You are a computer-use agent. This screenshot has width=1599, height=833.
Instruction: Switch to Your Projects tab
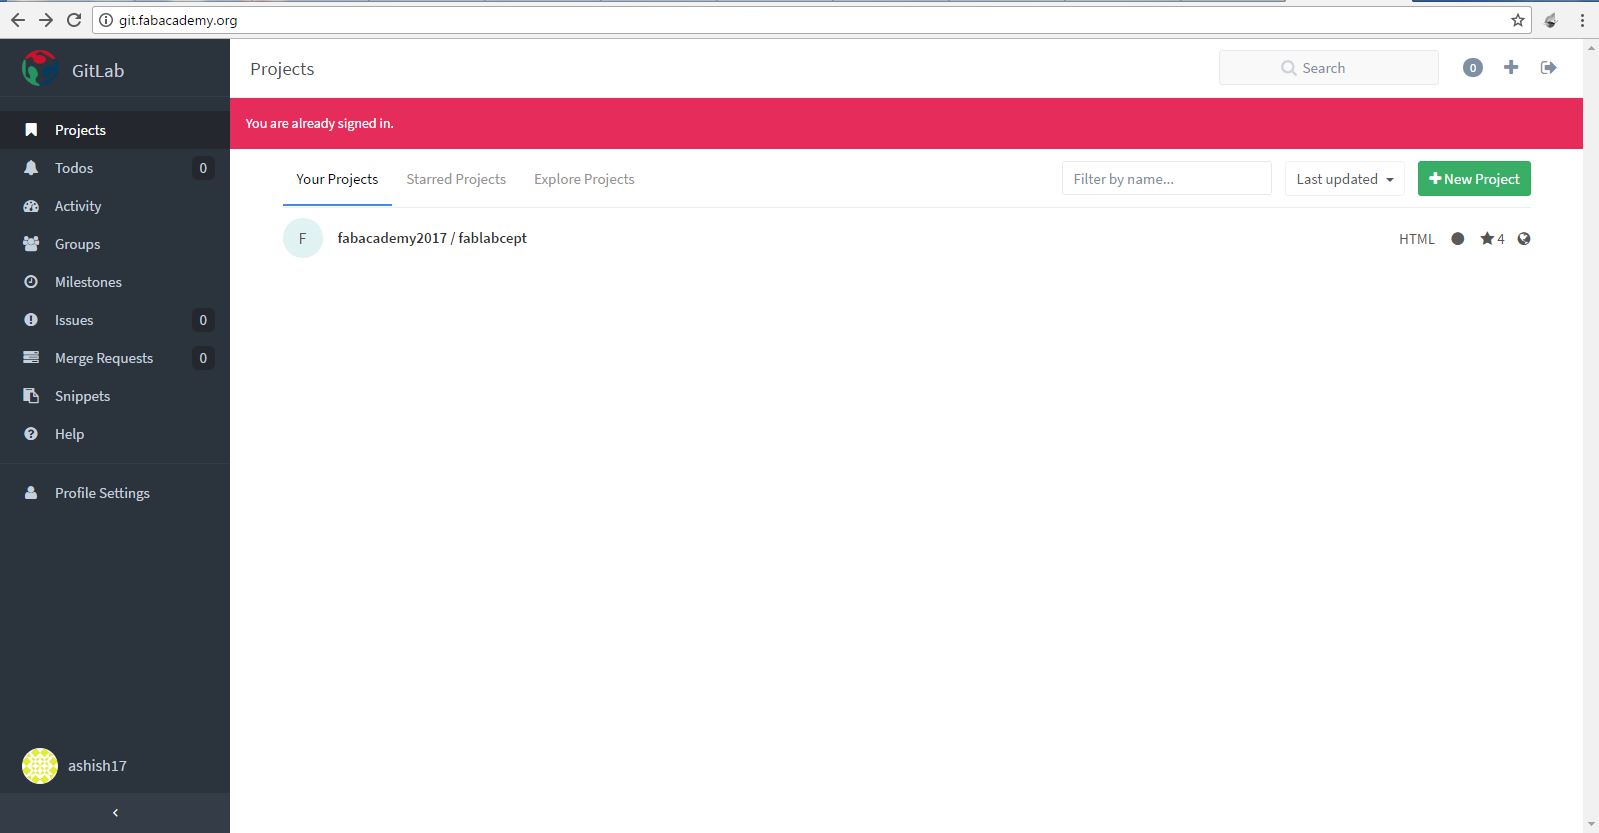(x=337, y=180)
